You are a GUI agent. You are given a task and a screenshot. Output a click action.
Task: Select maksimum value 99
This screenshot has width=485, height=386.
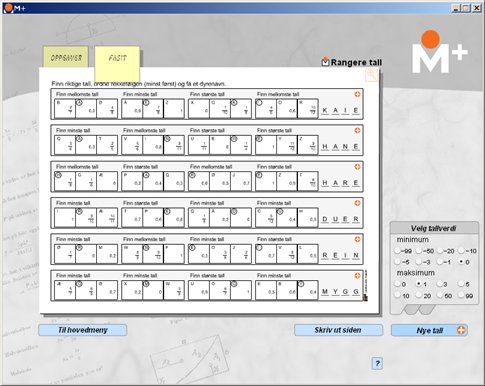(461, 295)
